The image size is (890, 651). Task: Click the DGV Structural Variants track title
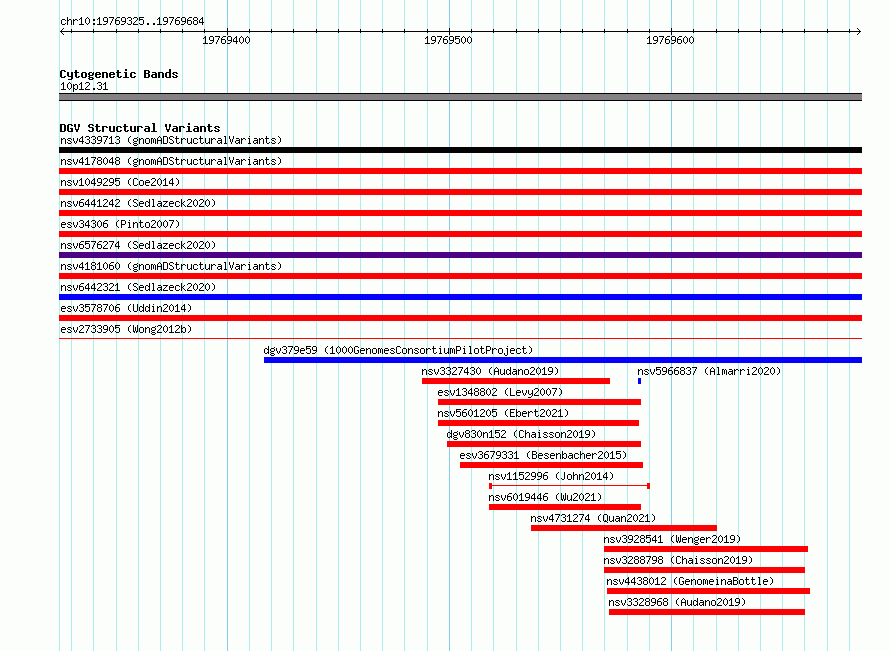coord(140,128)
